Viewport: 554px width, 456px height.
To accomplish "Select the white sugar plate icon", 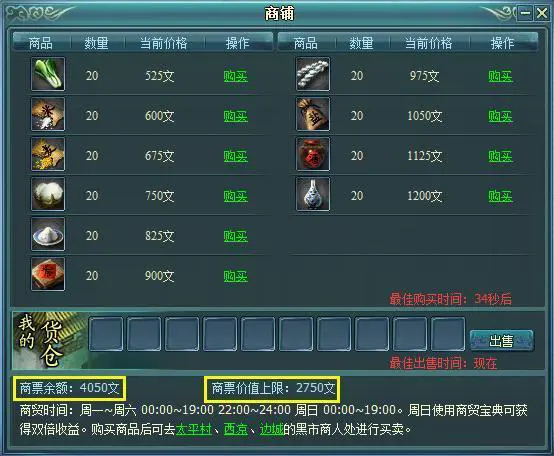I will (x=48, y=234).
